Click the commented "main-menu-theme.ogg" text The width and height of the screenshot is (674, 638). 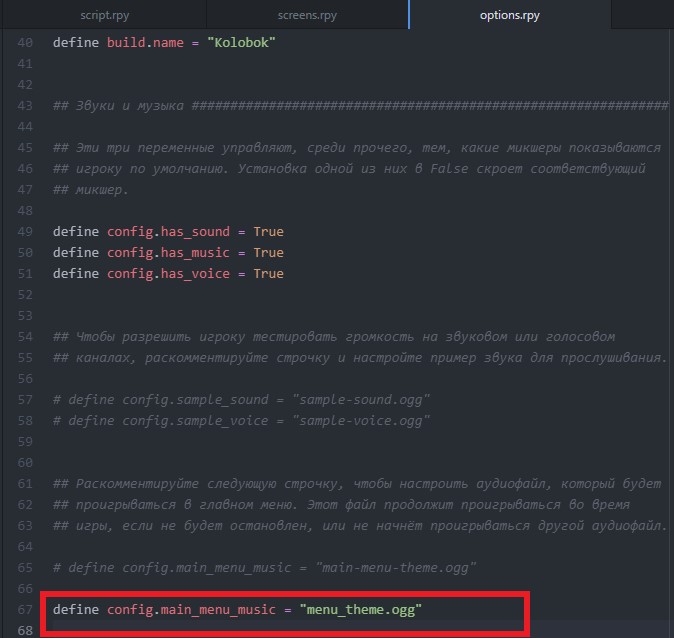pyautogui.click(x=395, y=567)
